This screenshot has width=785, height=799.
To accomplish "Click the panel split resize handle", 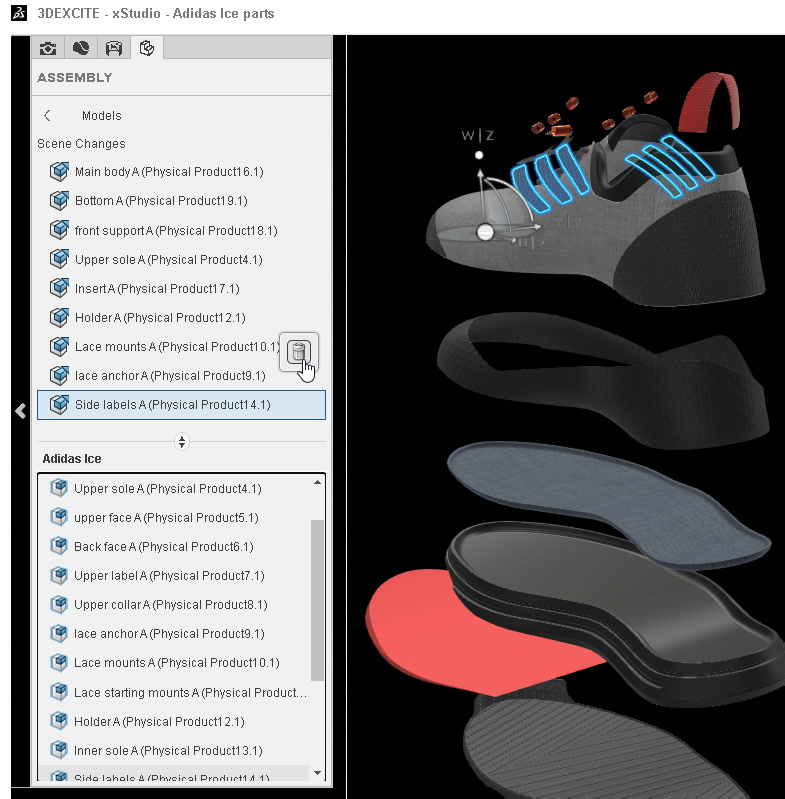I will (x=182, y=441).
